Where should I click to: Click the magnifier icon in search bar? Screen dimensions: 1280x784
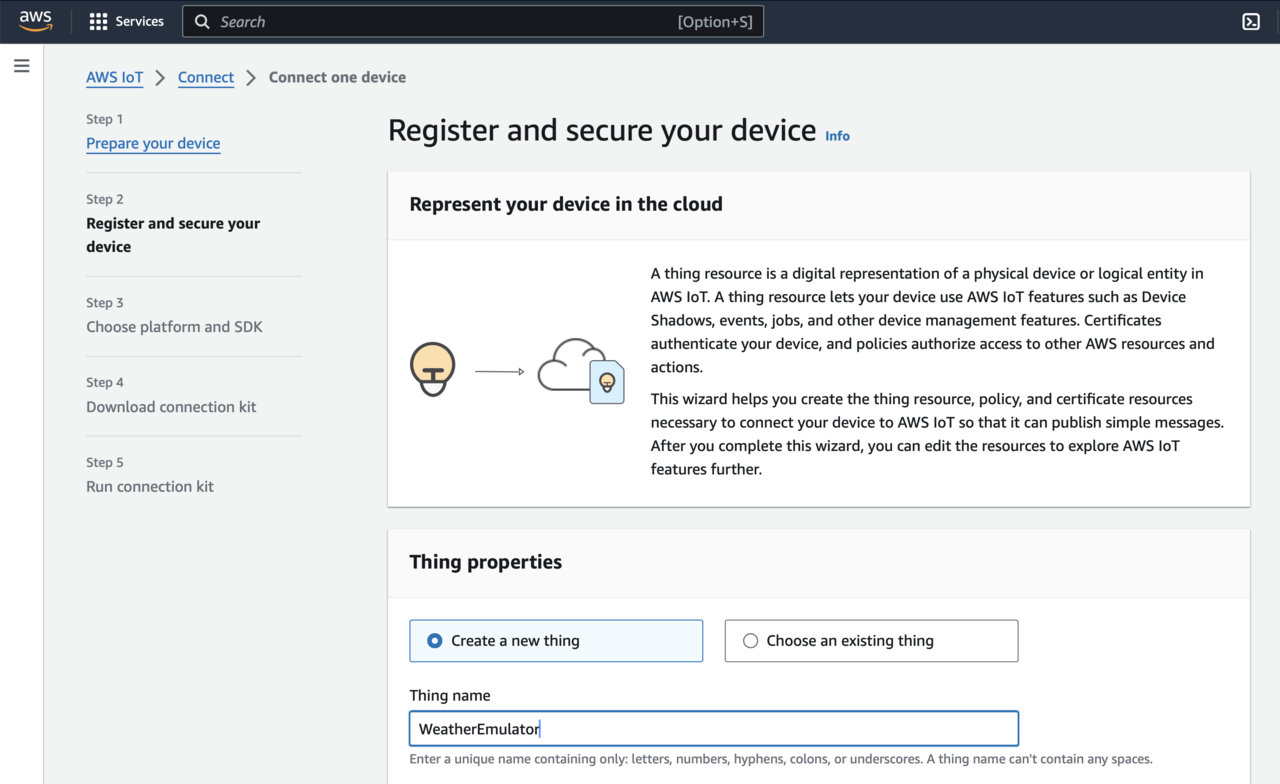click(202, 22)
